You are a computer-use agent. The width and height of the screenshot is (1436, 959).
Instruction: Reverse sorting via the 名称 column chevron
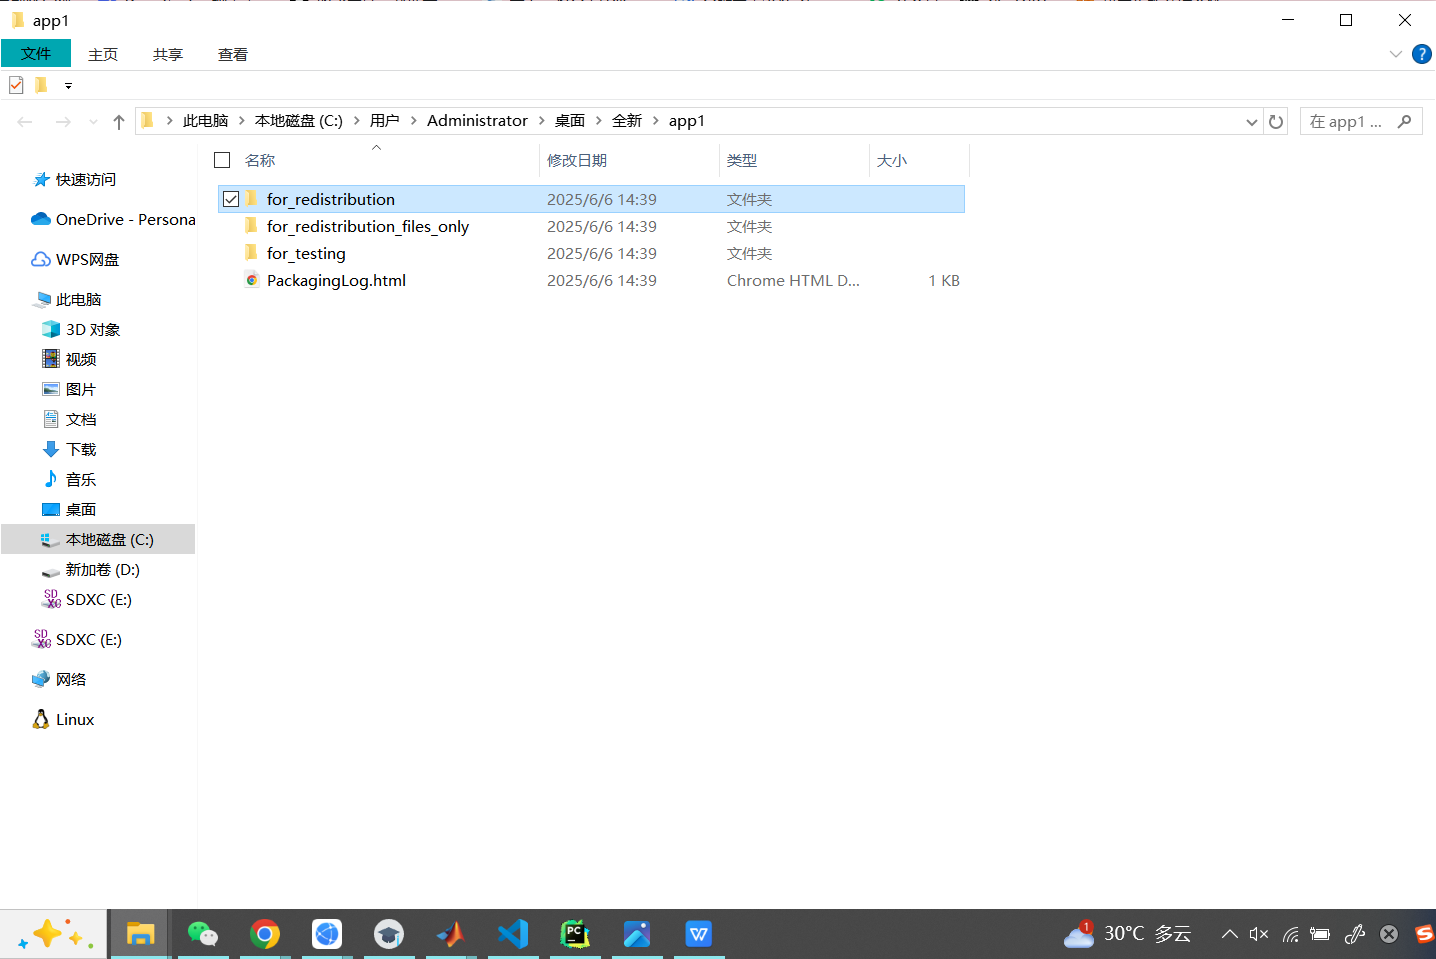coord(377,147)
